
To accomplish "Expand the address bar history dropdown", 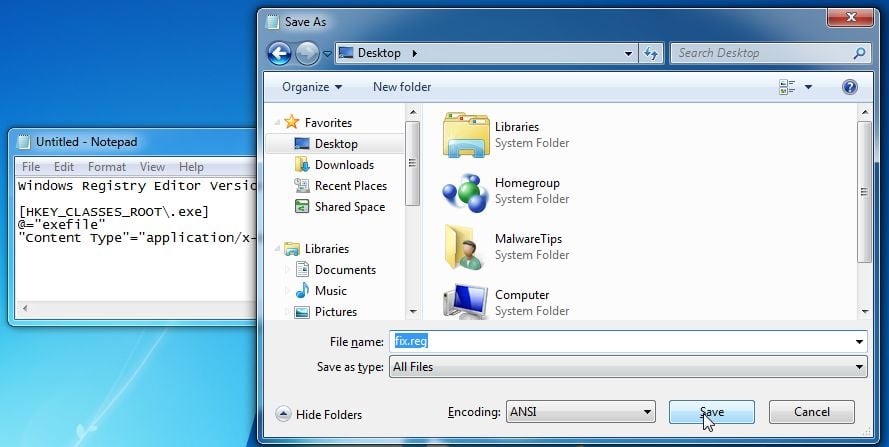I will [x=628, y=53].
